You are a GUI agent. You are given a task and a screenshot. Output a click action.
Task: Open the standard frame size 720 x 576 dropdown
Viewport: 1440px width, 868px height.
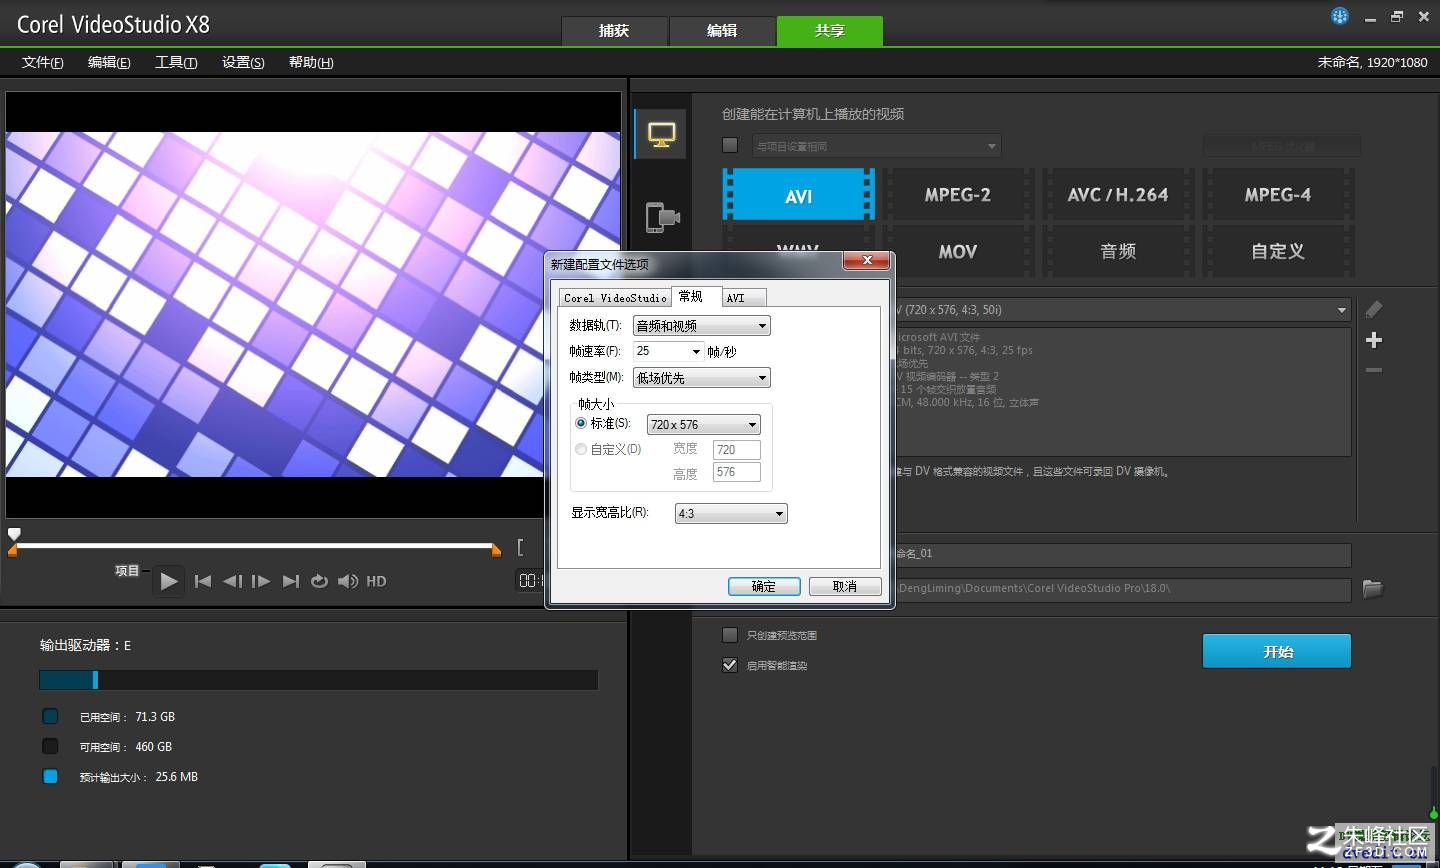click(704, 425)
